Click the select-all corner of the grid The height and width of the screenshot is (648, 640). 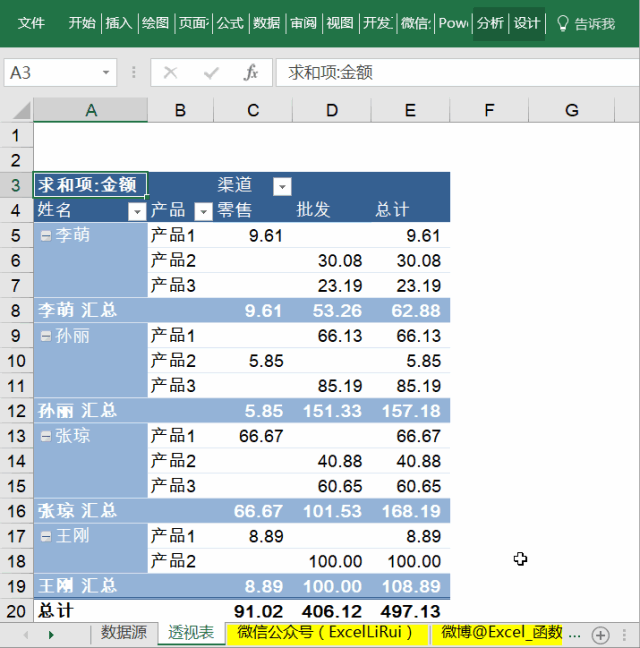(17, 110)
